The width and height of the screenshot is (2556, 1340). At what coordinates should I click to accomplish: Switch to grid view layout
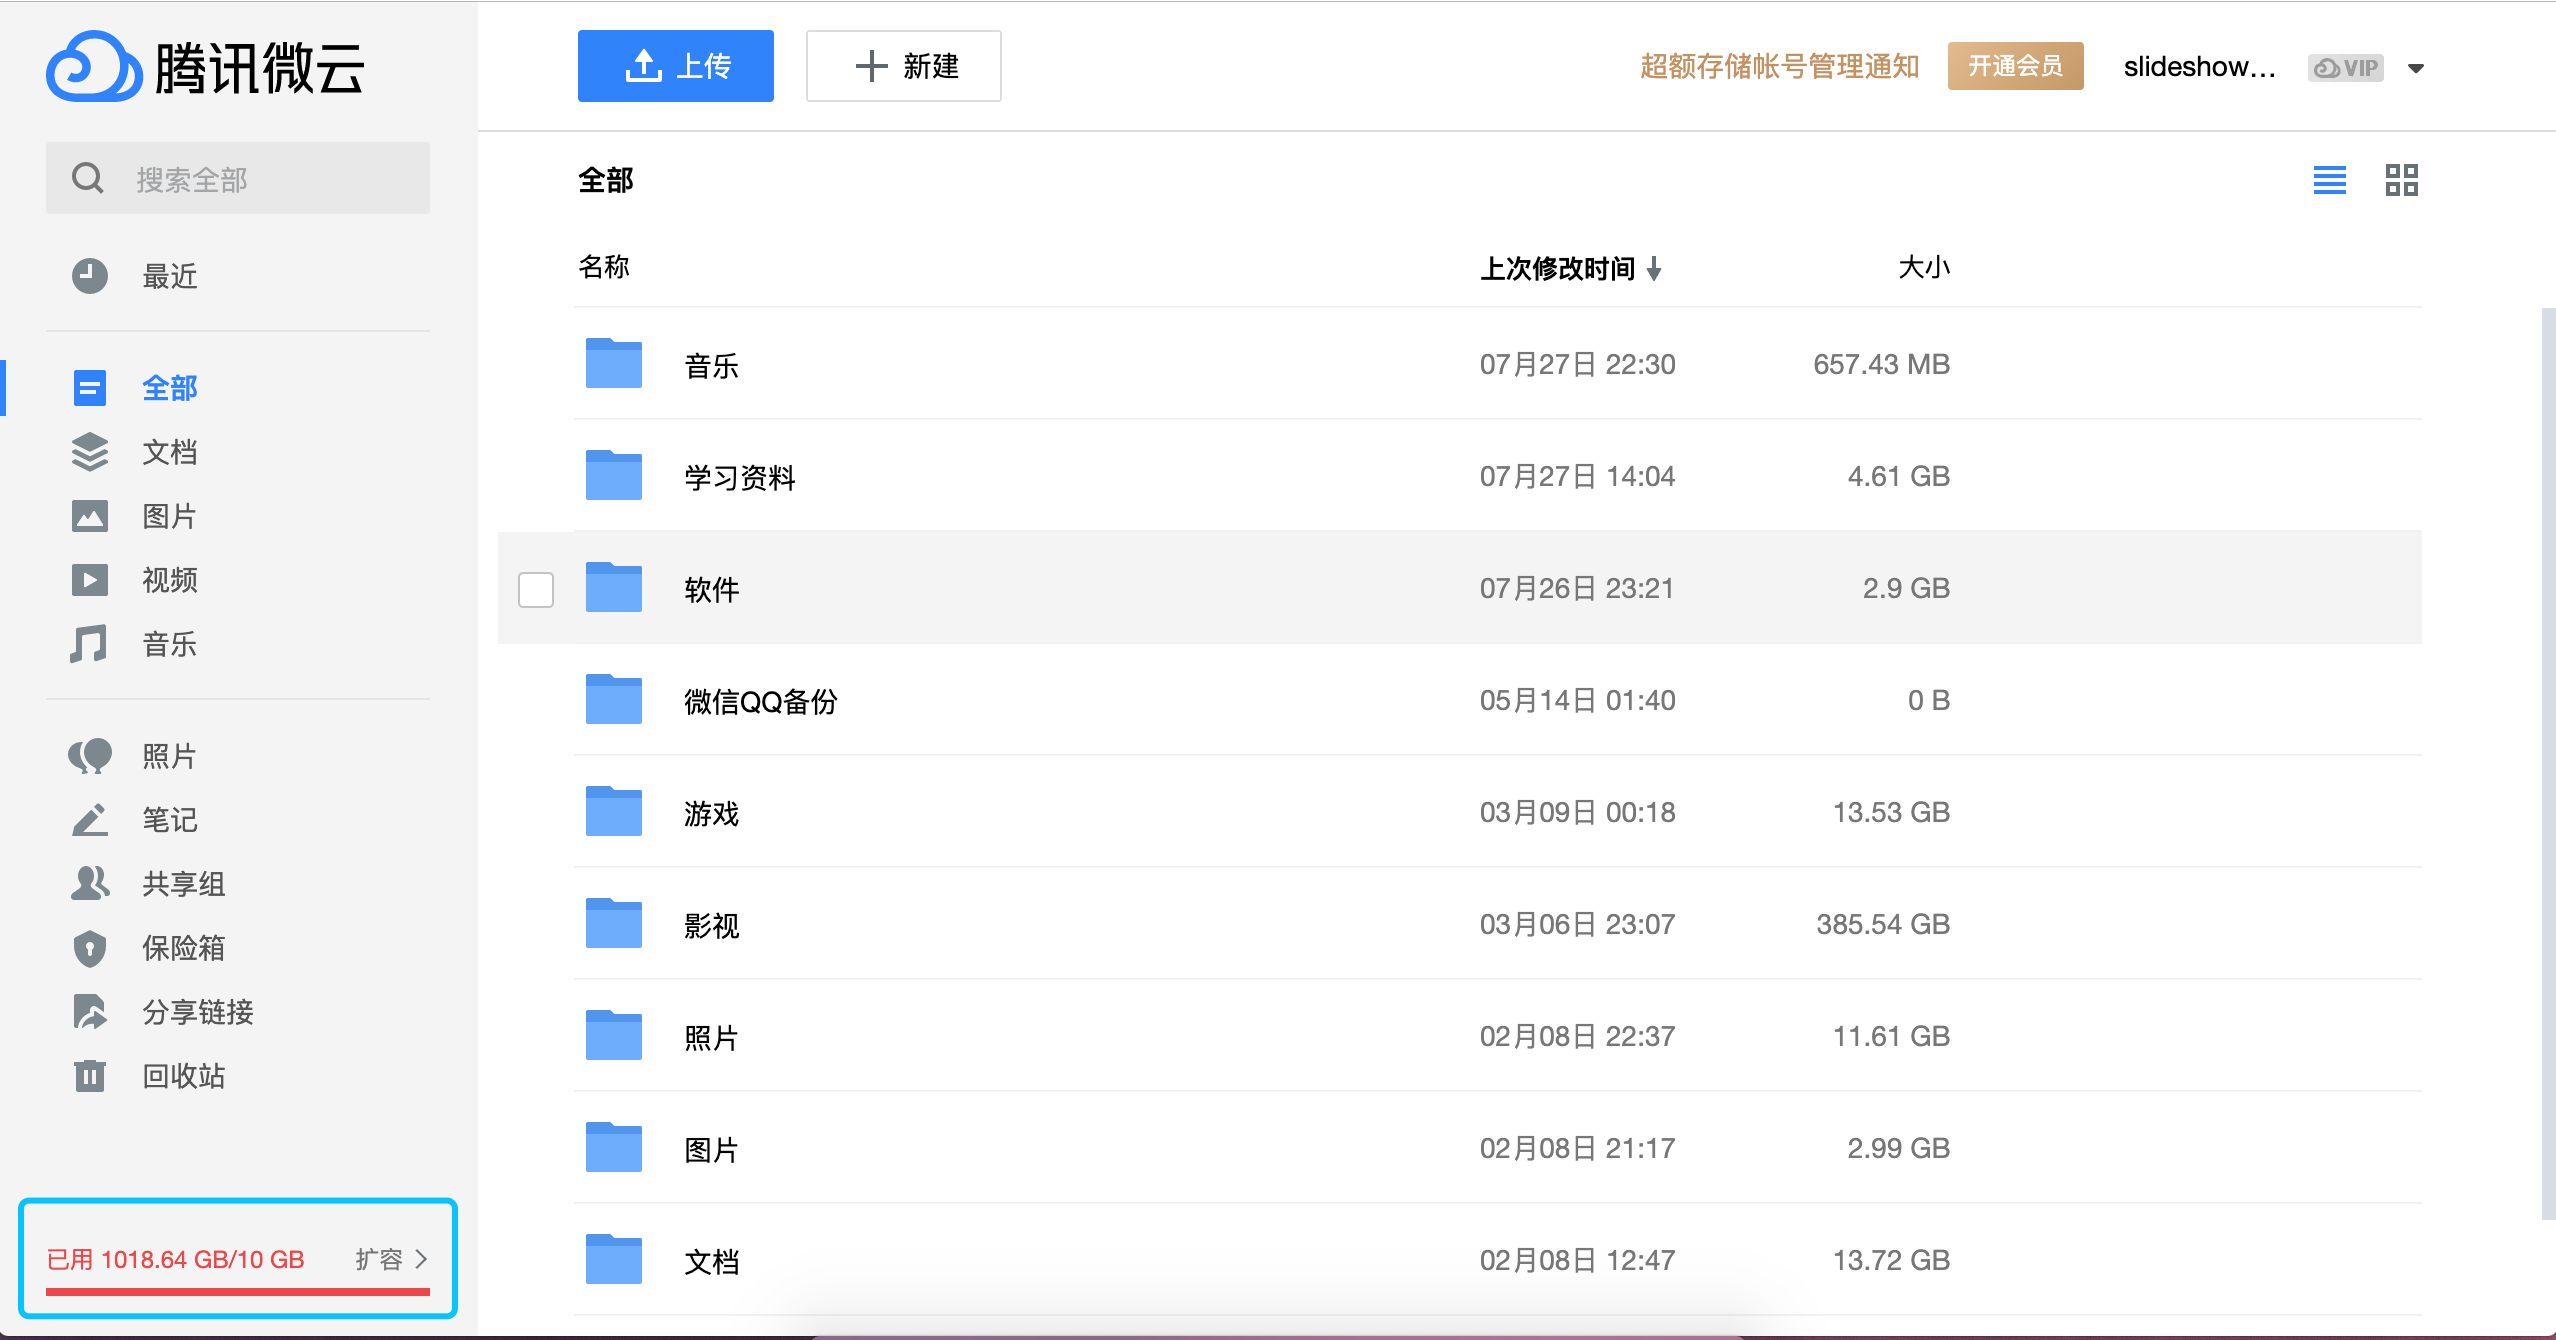[2401, 180]
